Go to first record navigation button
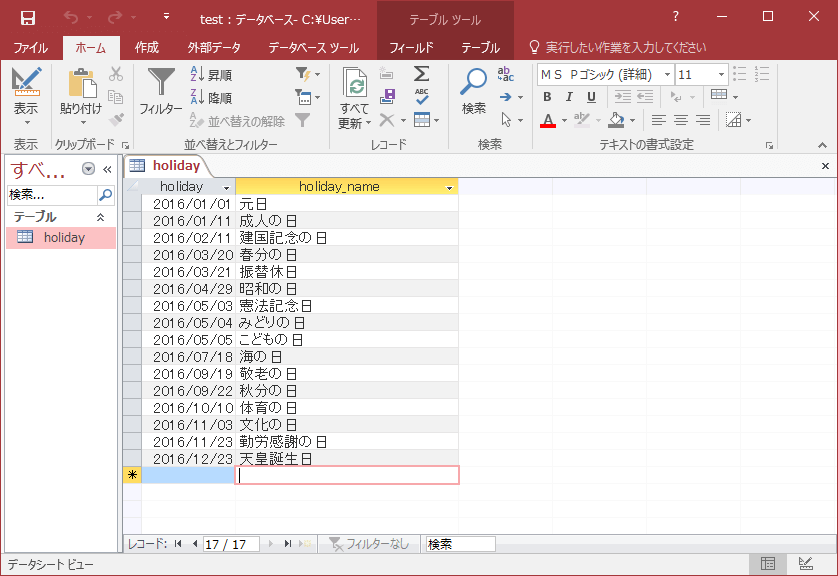This screenshot has height=576, width=838. (x=178, y=544)
